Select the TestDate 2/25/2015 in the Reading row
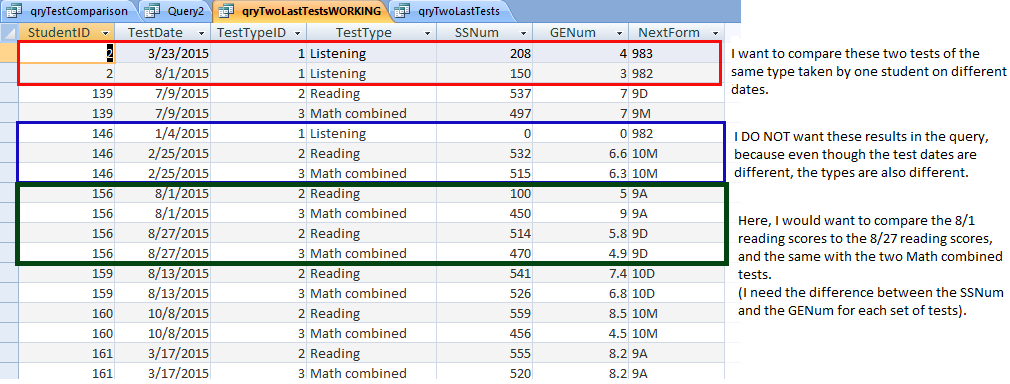The image size is (1010, 384). click(x=162, y=153)
